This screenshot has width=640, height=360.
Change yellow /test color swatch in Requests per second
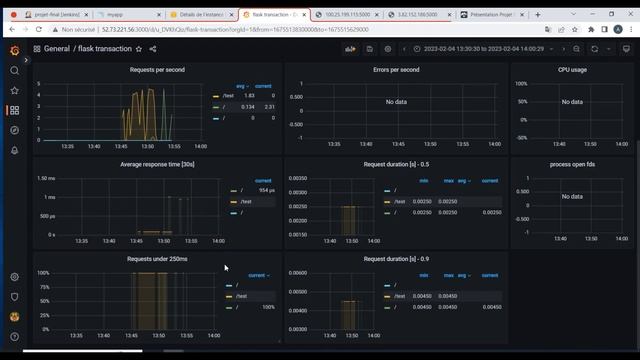(x=216, y=96)
